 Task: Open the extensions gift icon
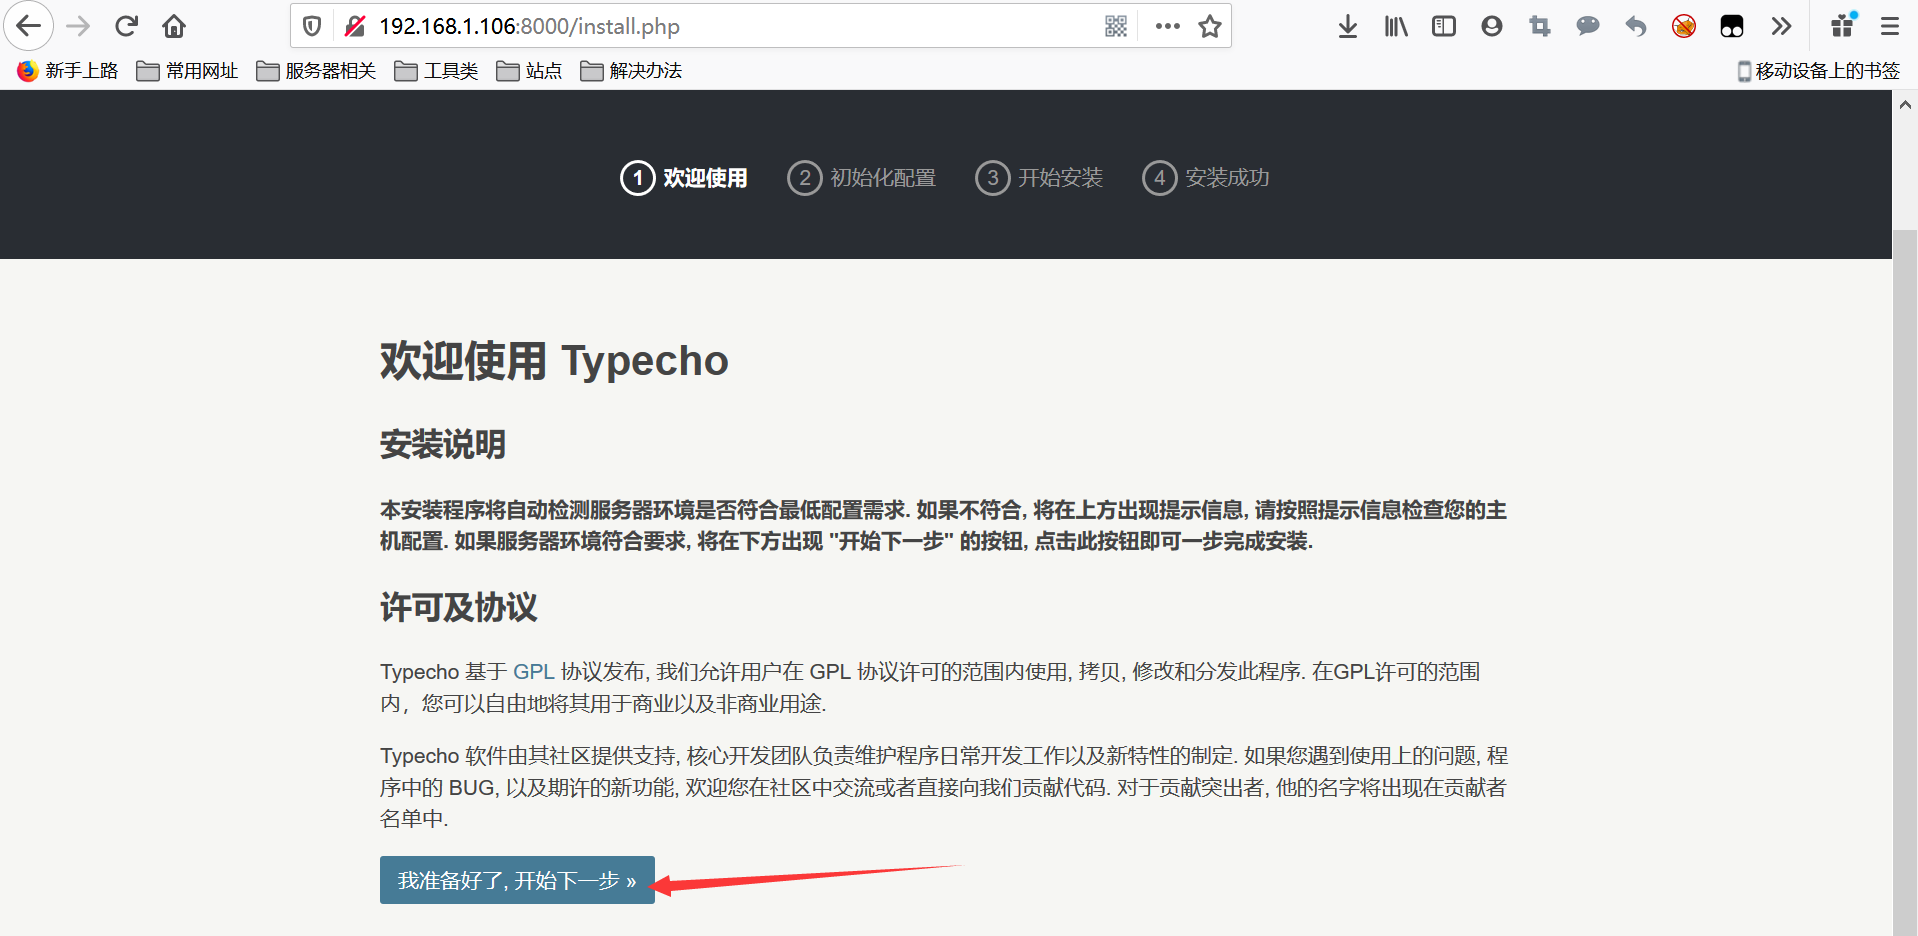click(x=1843, y=26)
